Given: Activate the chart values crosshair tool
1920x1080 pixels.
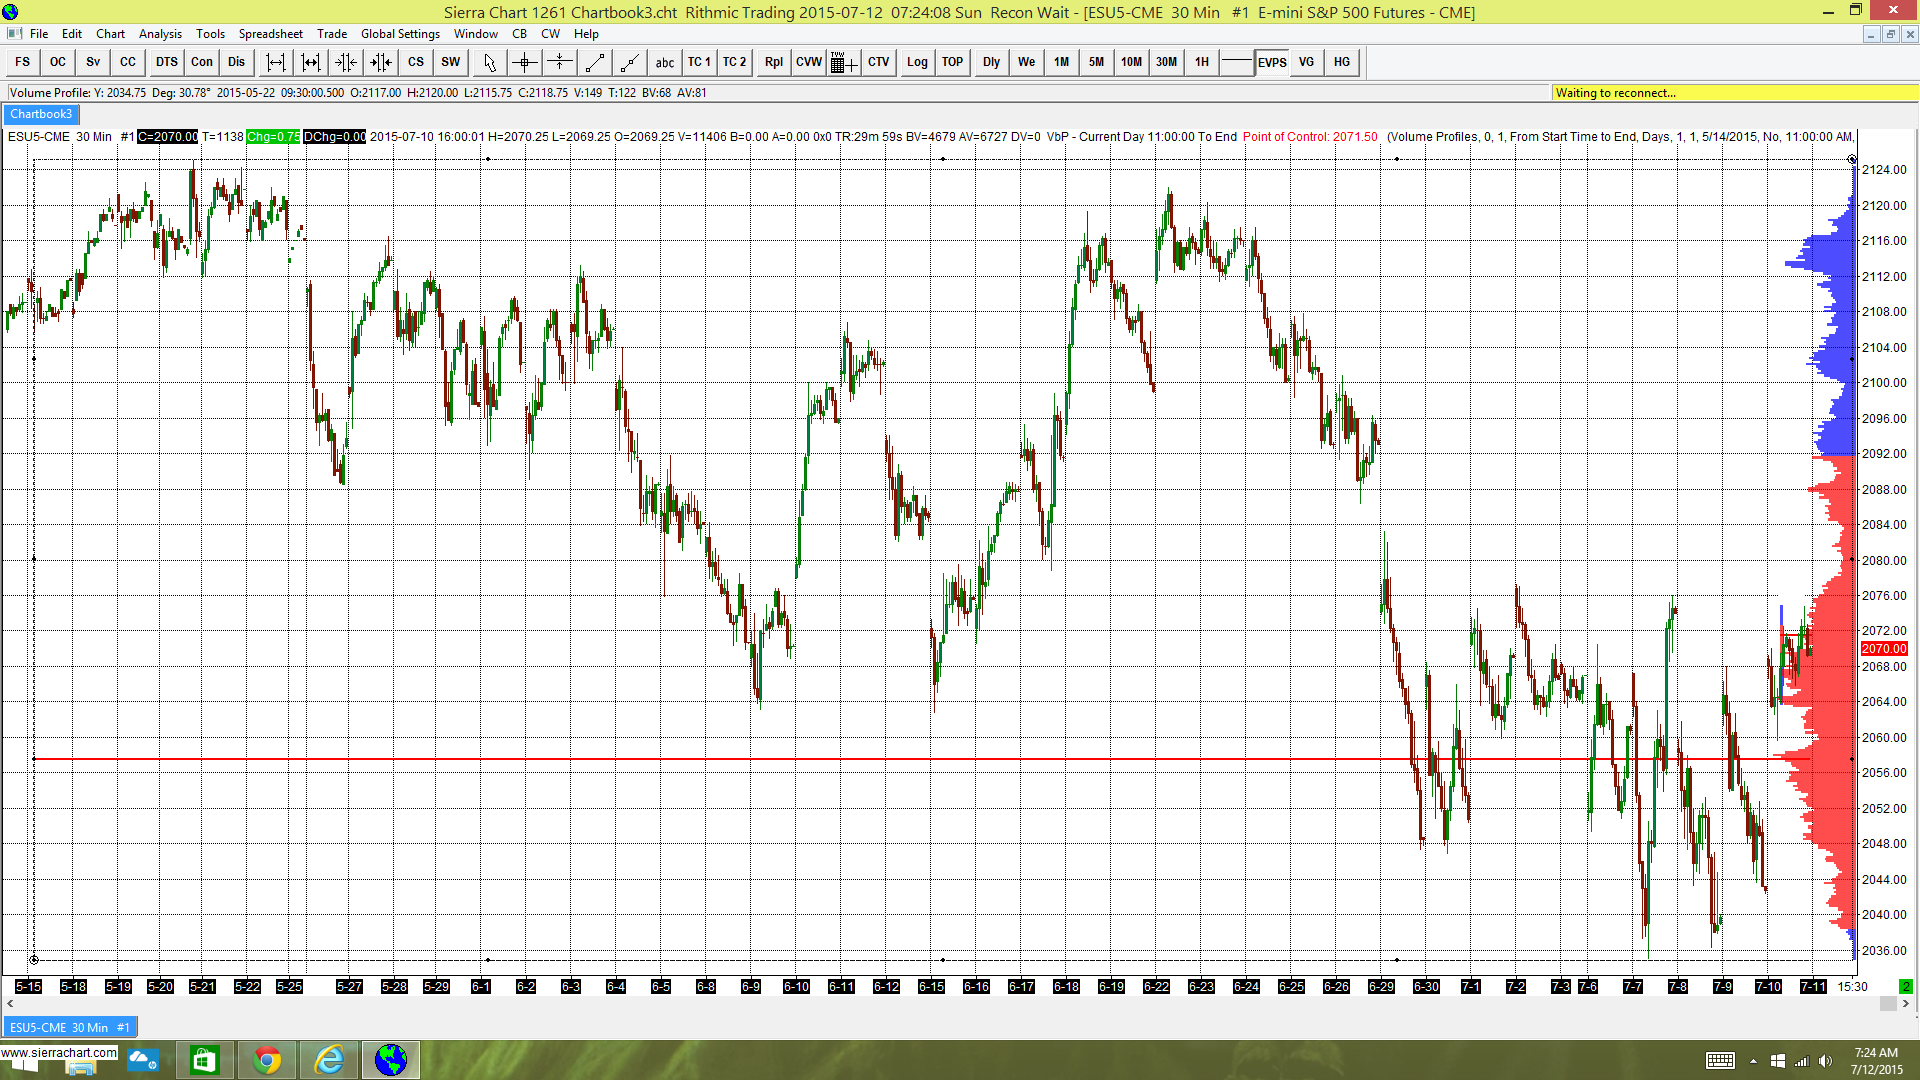Looking at the screenshot, I should (525, 62).
